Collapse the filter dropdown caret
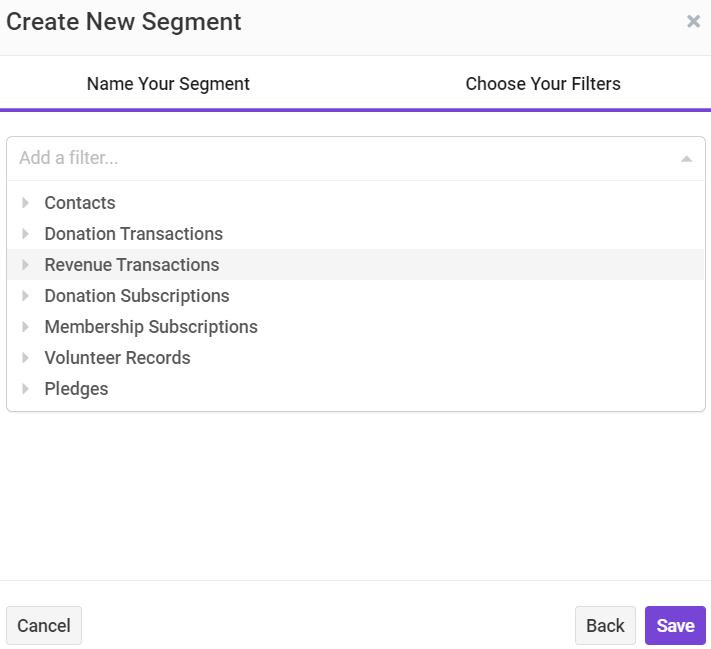711x649 pixels. (686, 159)
